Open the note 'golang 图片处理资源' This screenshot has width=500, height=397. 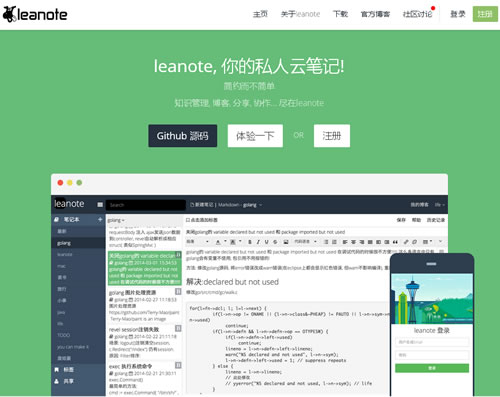(x=144, y=305)
